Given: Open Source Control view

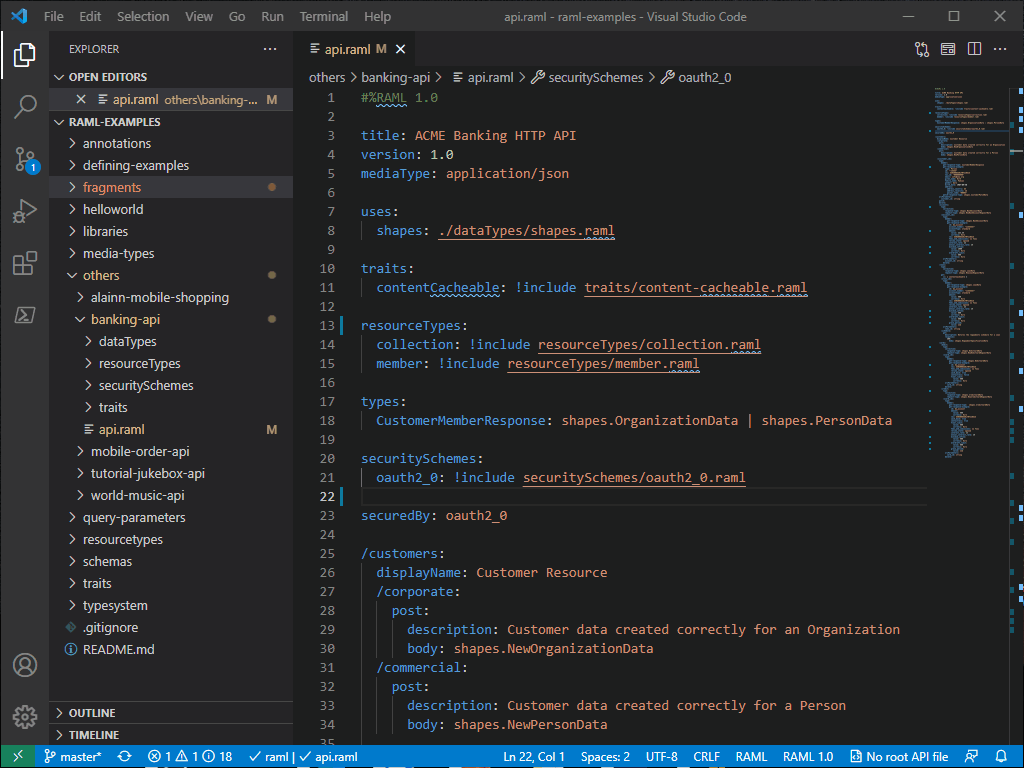Looking at the screenshot, I should pos(25,159).
